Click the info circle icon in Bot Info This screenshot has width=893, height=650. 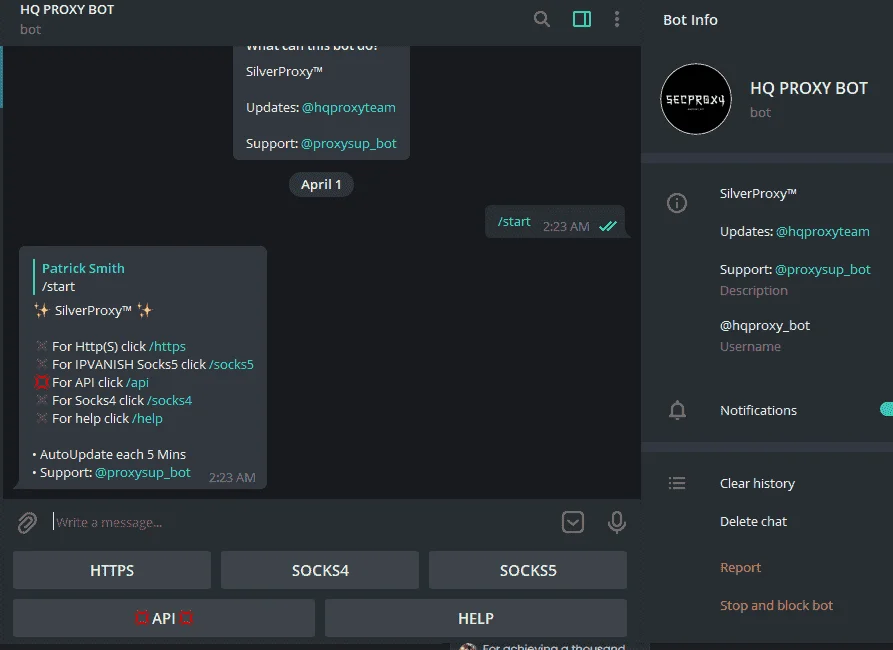click(x=677, y=203)
